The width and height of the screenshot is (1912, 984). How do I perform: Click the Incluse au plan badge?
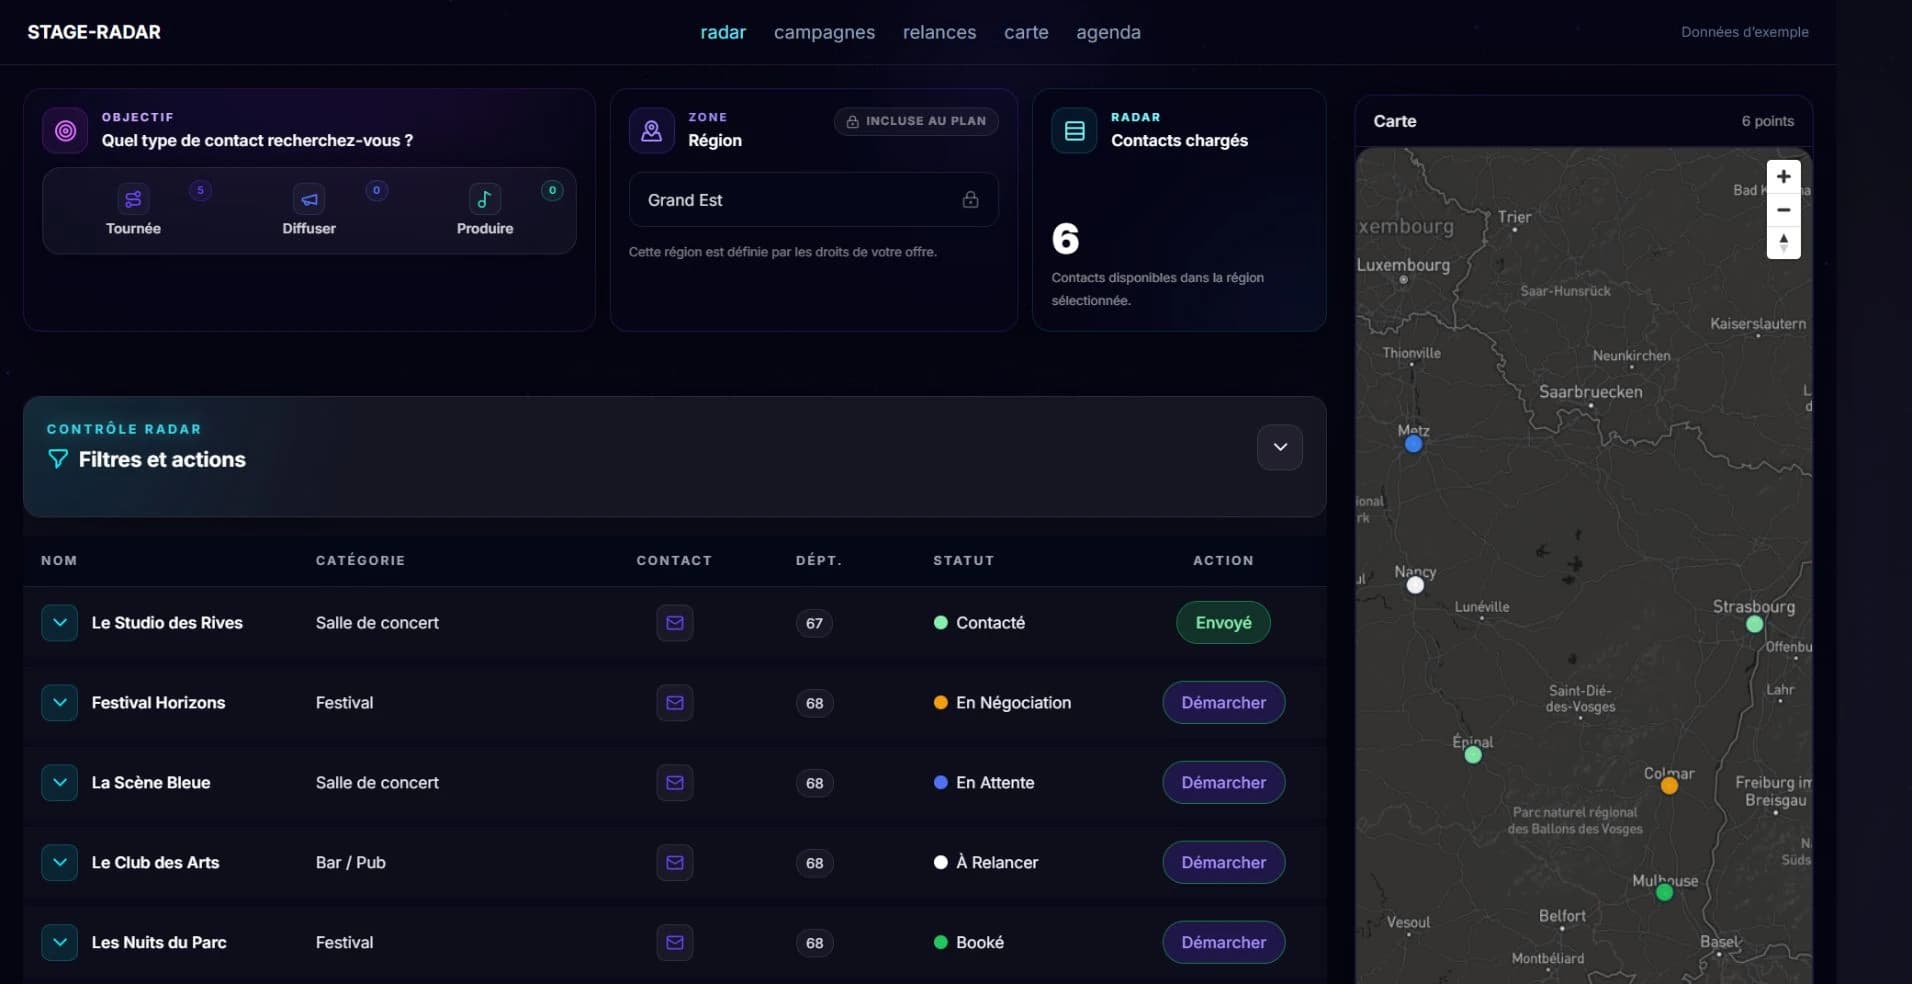916,121
